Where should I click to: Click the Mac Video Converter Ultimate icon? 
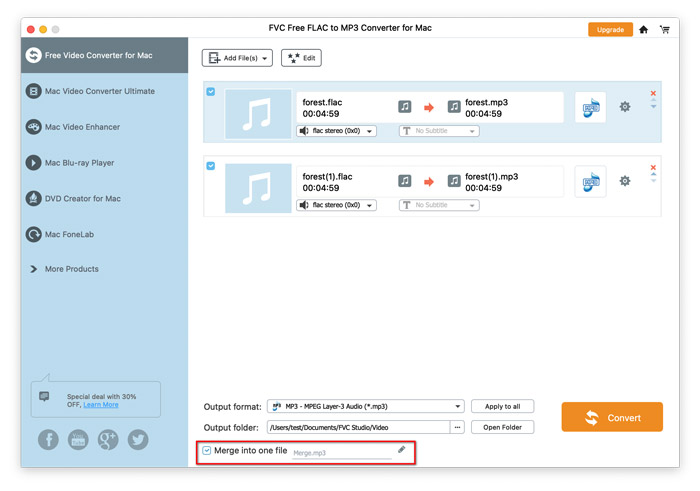(33, 91)
